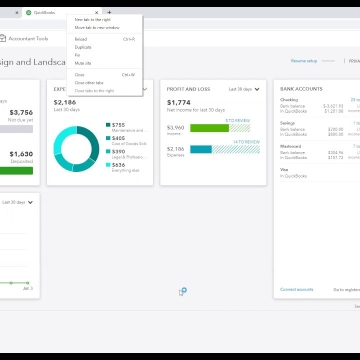This screenshot has height=360, width=360.
Task: Click the green Deposited $1,630 bar
Action: (16, 171)
